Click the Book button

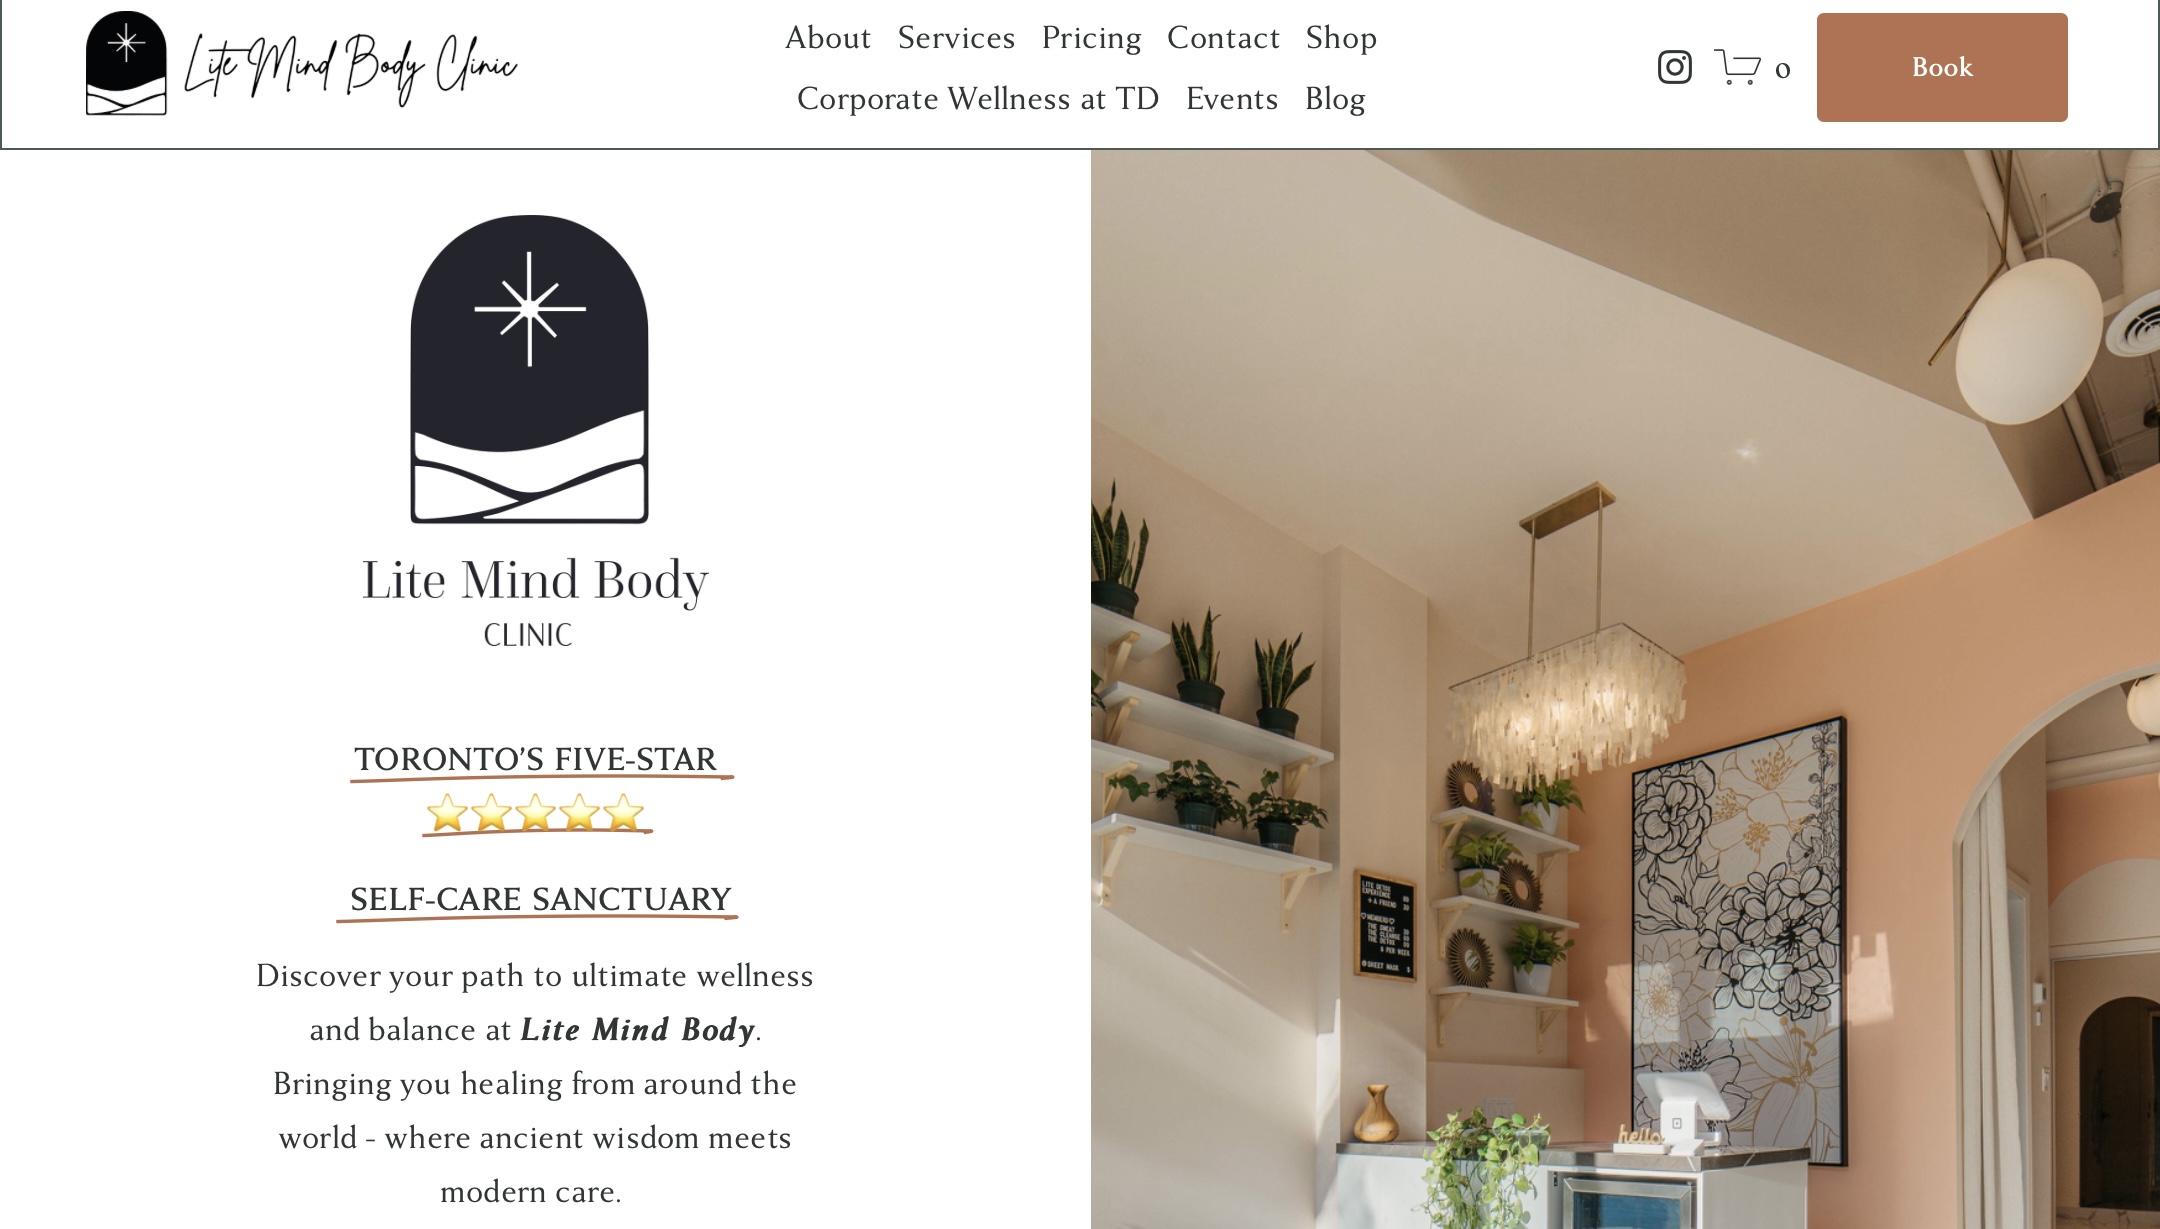pos(1942,67)
